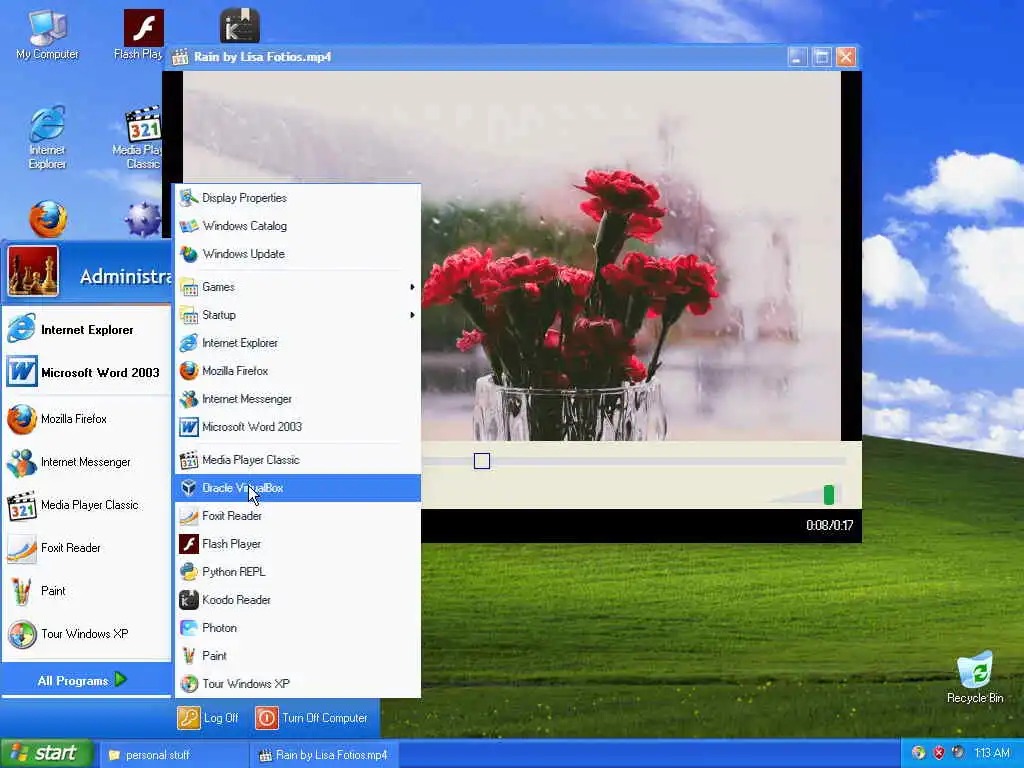Click the red security alert tray icon
Screen dimensions: 1024x768
click(938, 753)
